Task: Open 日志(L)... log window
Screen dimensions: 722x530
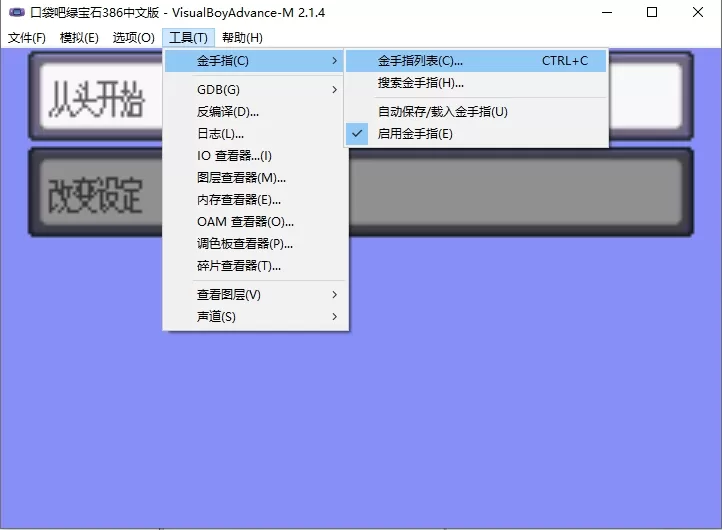Action: pyautogui.click(x=254, y=134)
